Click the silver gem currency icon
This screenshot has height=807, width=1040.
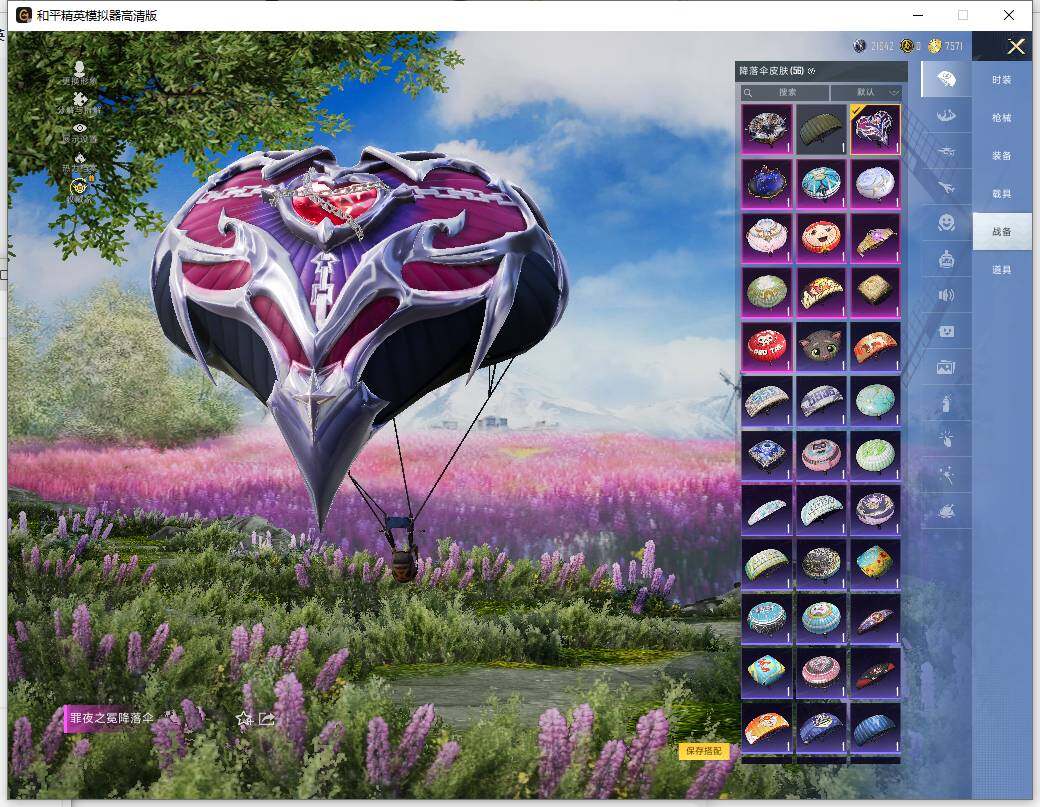860,46
